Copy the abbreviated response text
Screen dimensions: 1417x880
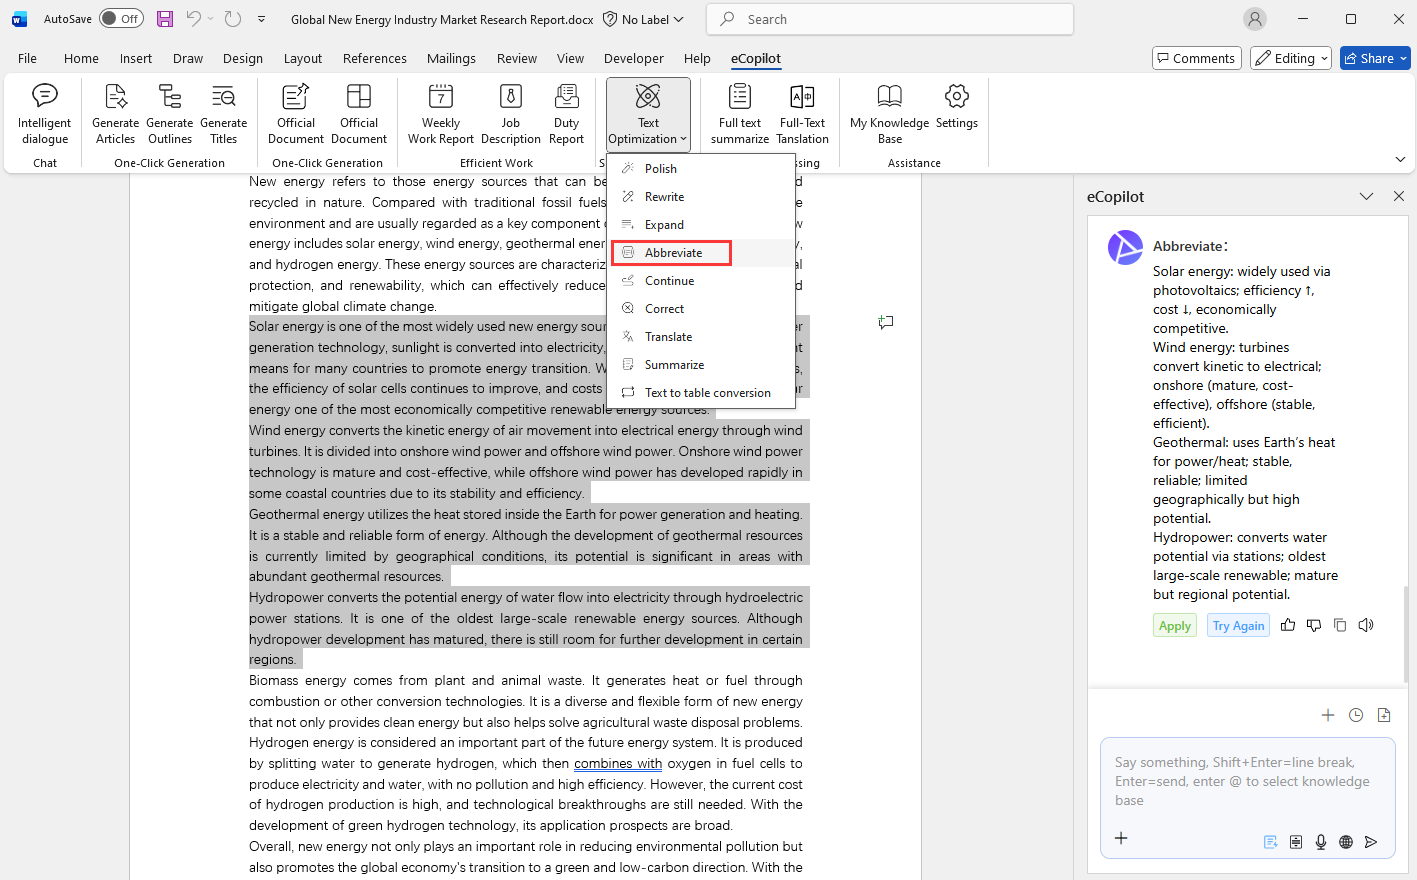tap(1340, 625)
